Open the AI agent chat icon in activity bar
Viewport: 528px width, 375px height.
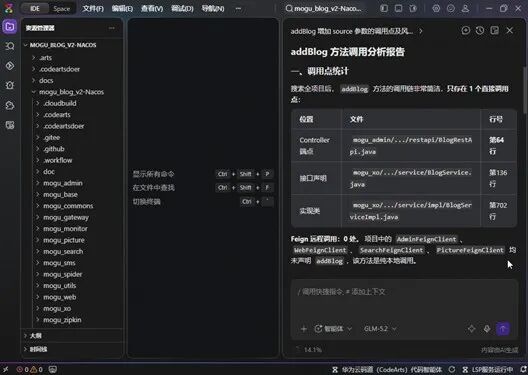click(x=10, y=105)
